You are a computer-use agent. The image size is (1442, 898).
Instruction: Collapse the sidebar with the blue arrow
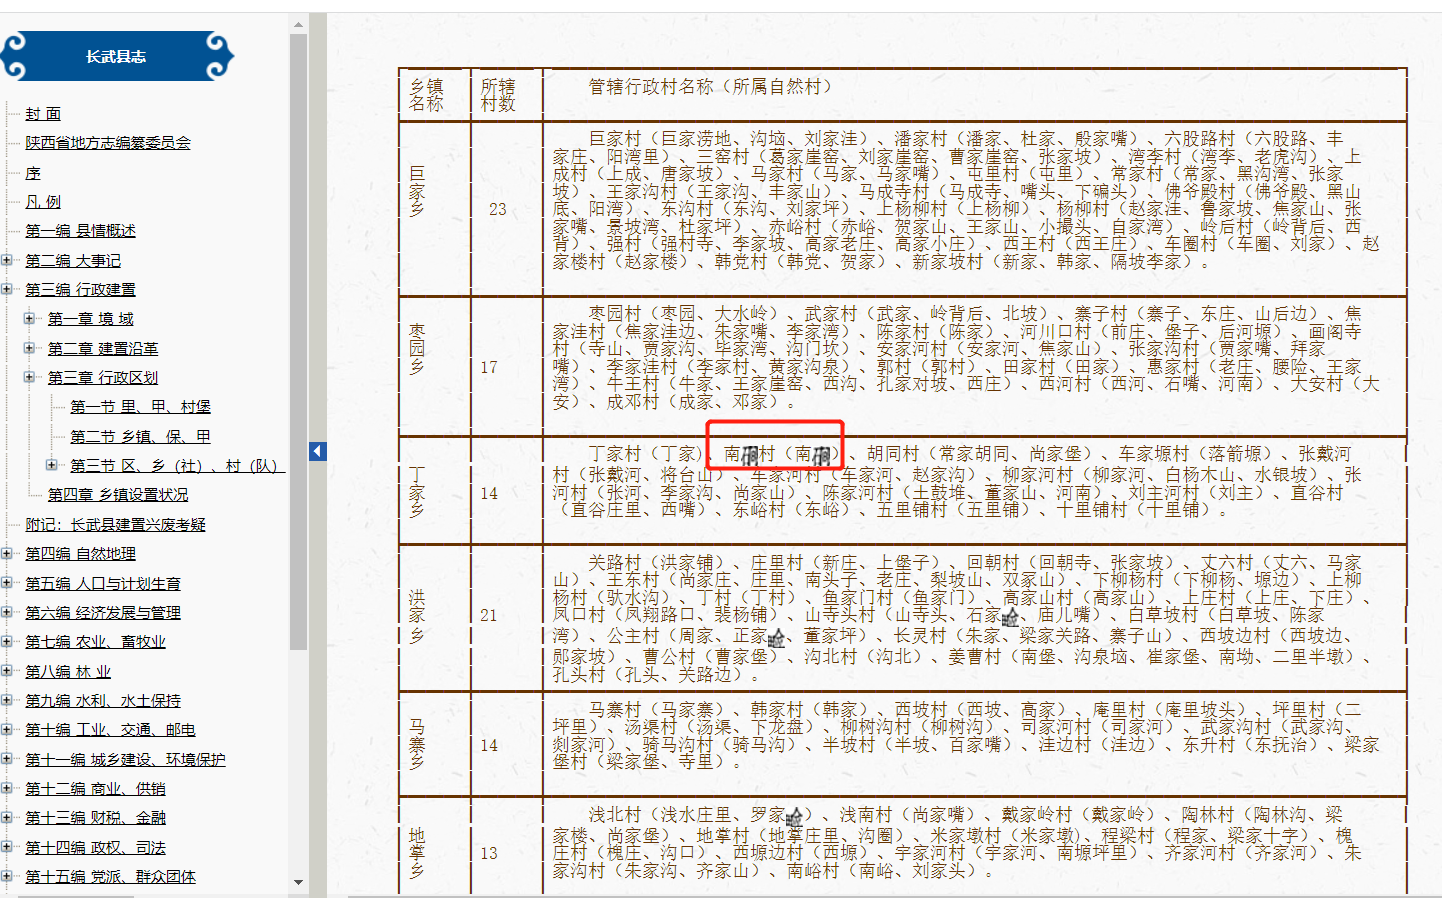pyautogui.click(x=317, y=451)
